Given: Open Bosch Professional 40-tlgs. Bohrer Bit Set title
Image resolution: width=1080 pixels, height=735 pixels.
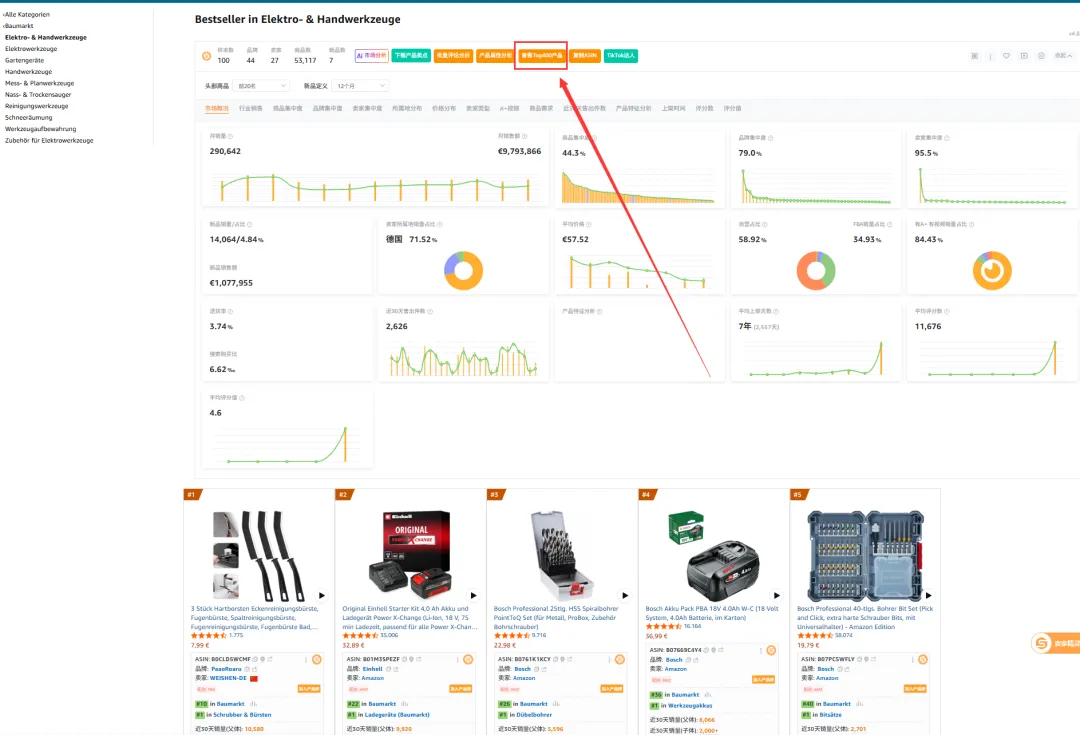Looking at the screenshot, I should pos(865,618).
